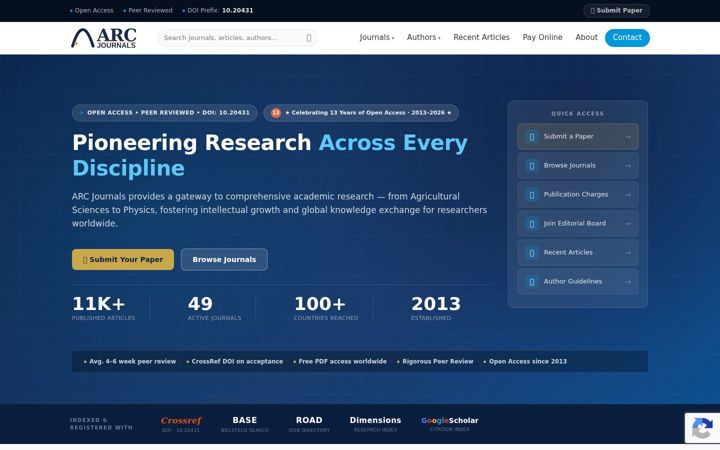The height and width of the screenshot is (450, 720).
Task: Open Join Editorial Board quick access link
Action: coord(578,224)
